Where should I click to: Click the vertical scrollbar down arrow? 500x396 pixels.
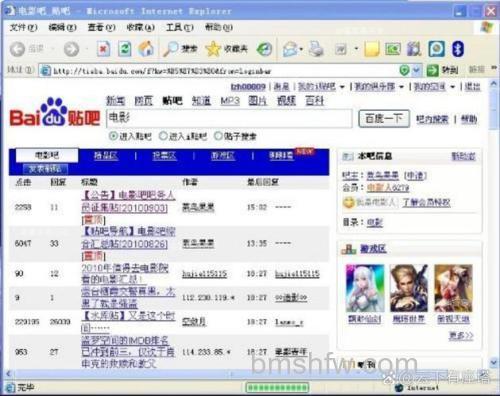[494, 362]
